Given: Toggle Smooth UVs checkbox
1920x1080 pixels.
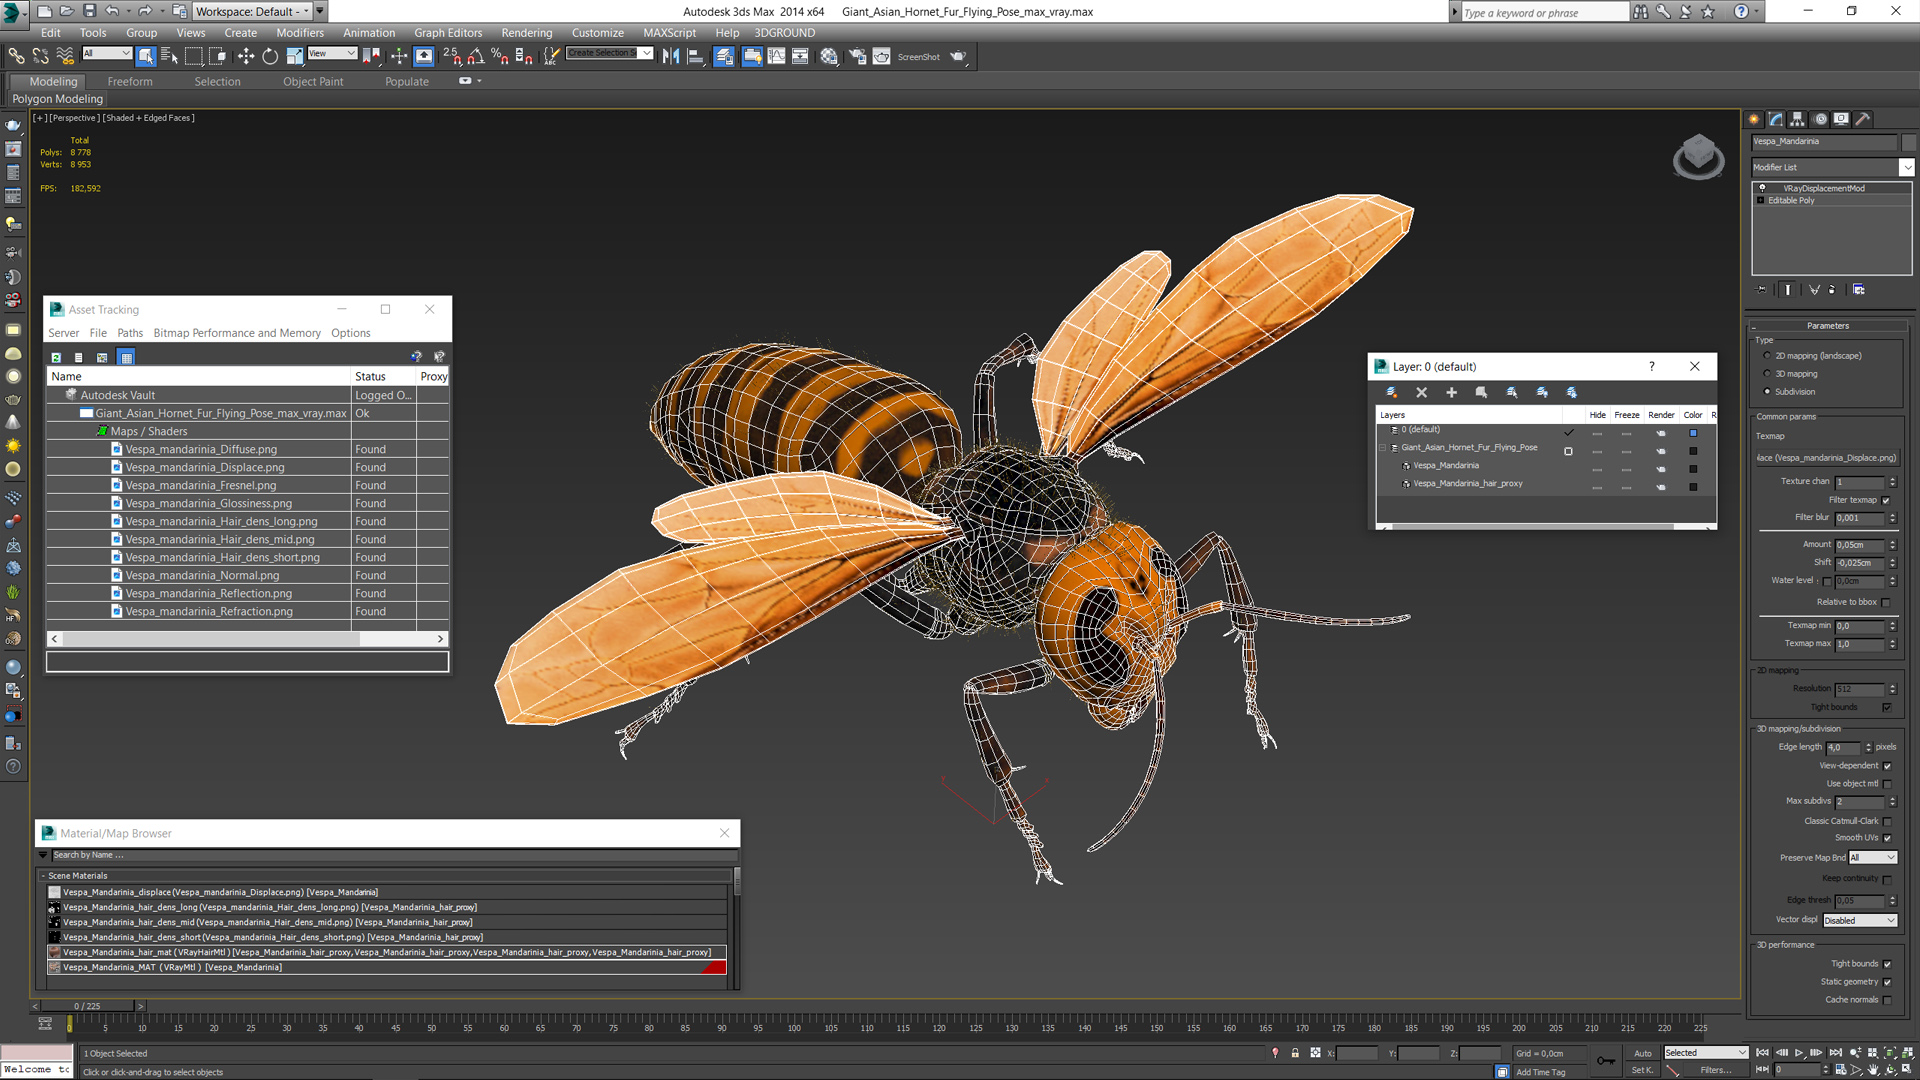Looking at the screenshot, I should [x=1887, y=838].
